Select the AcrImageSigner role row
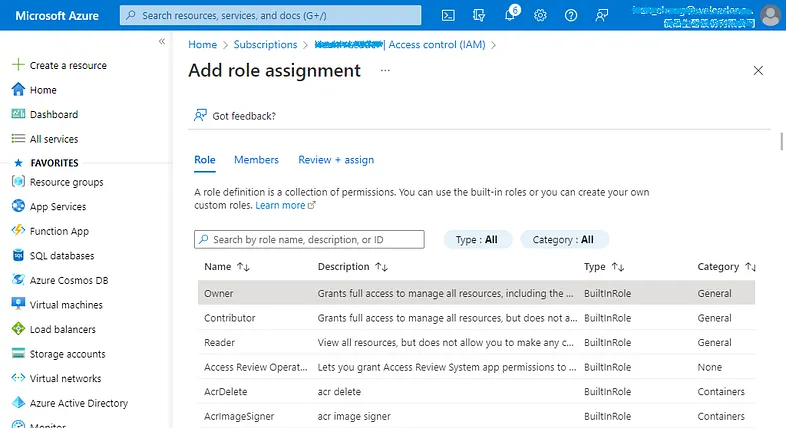The width and height of the screenshot is (786, 428). pyautogui.click(x=477, y=416)
